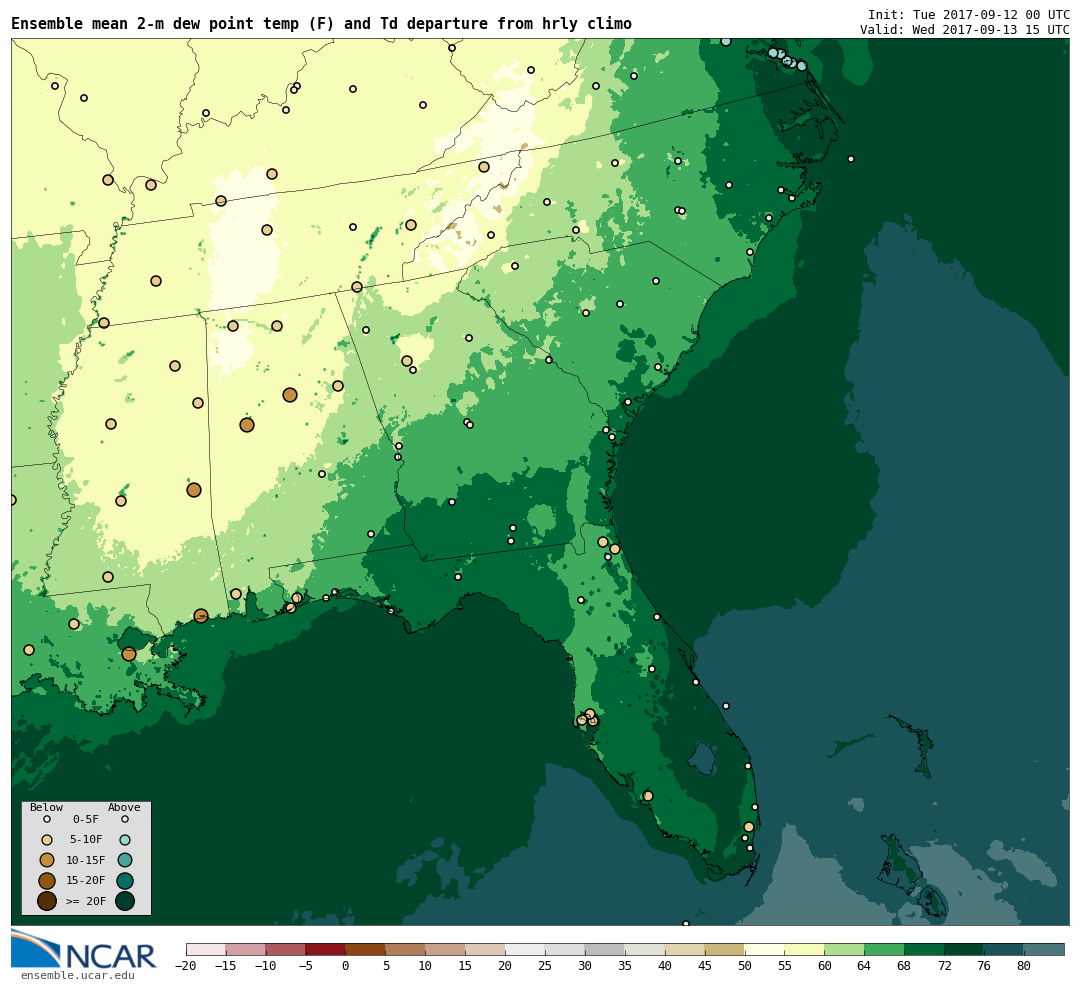Screen dimensions: 1080x988
Task: Click the Above 5-10F light teal circle in legend
Action: (125, 840)
